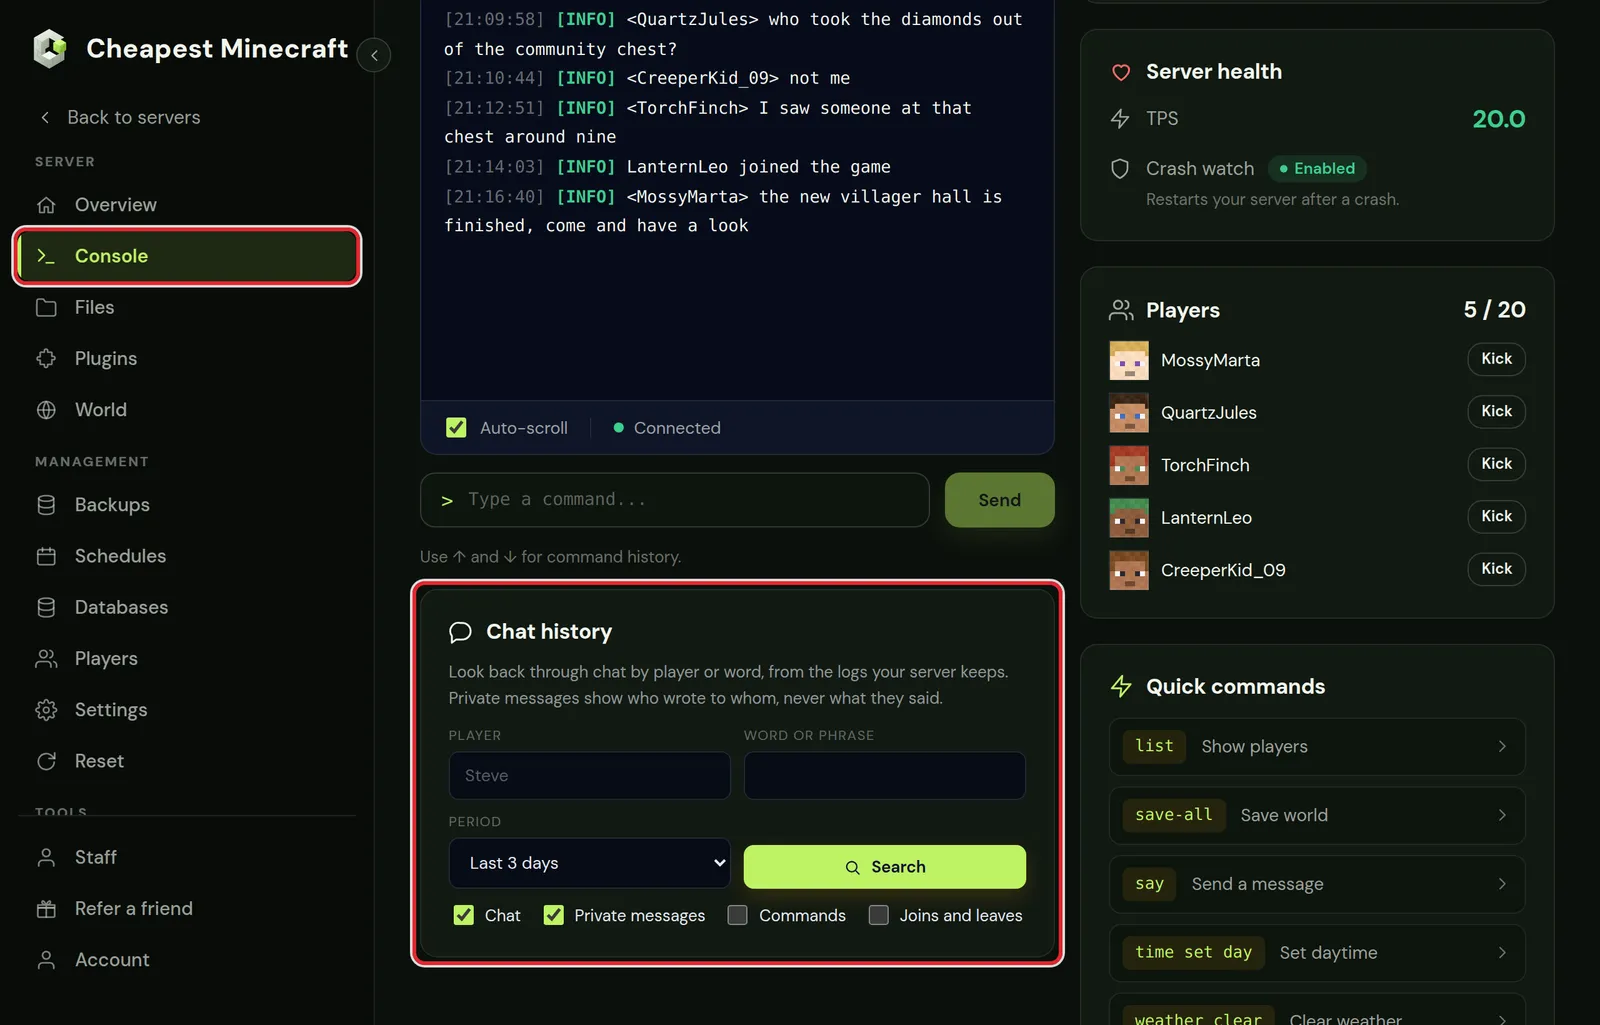Open the Last 3 days period dropdown
This screenshot has height=1025, width=1600.
pos(590,863)
